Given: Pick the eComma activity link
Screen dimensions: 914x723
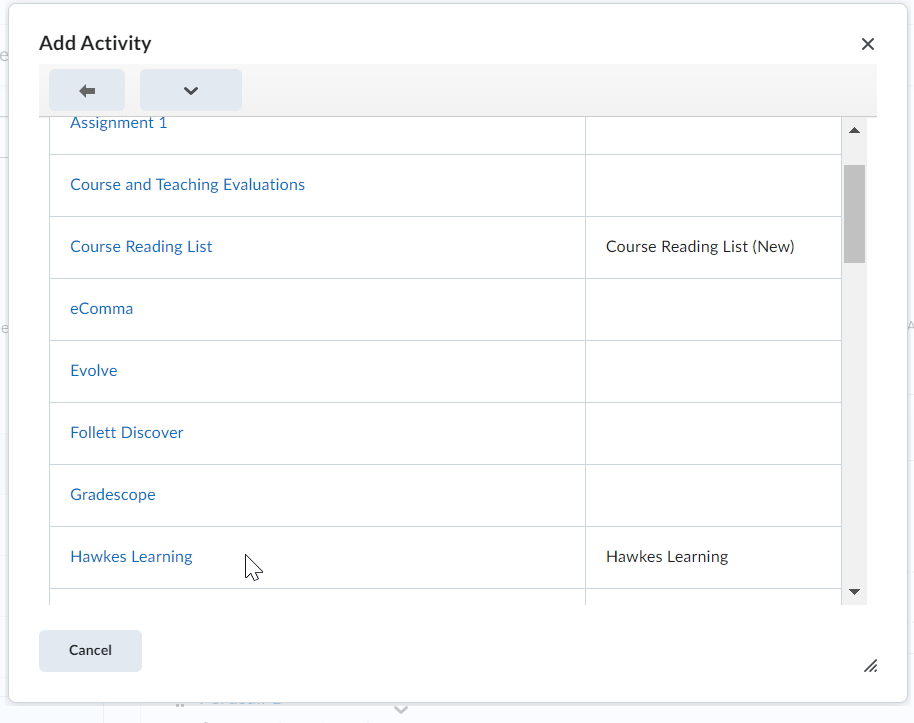Looking at the screenshot, I should click(101, 309).
